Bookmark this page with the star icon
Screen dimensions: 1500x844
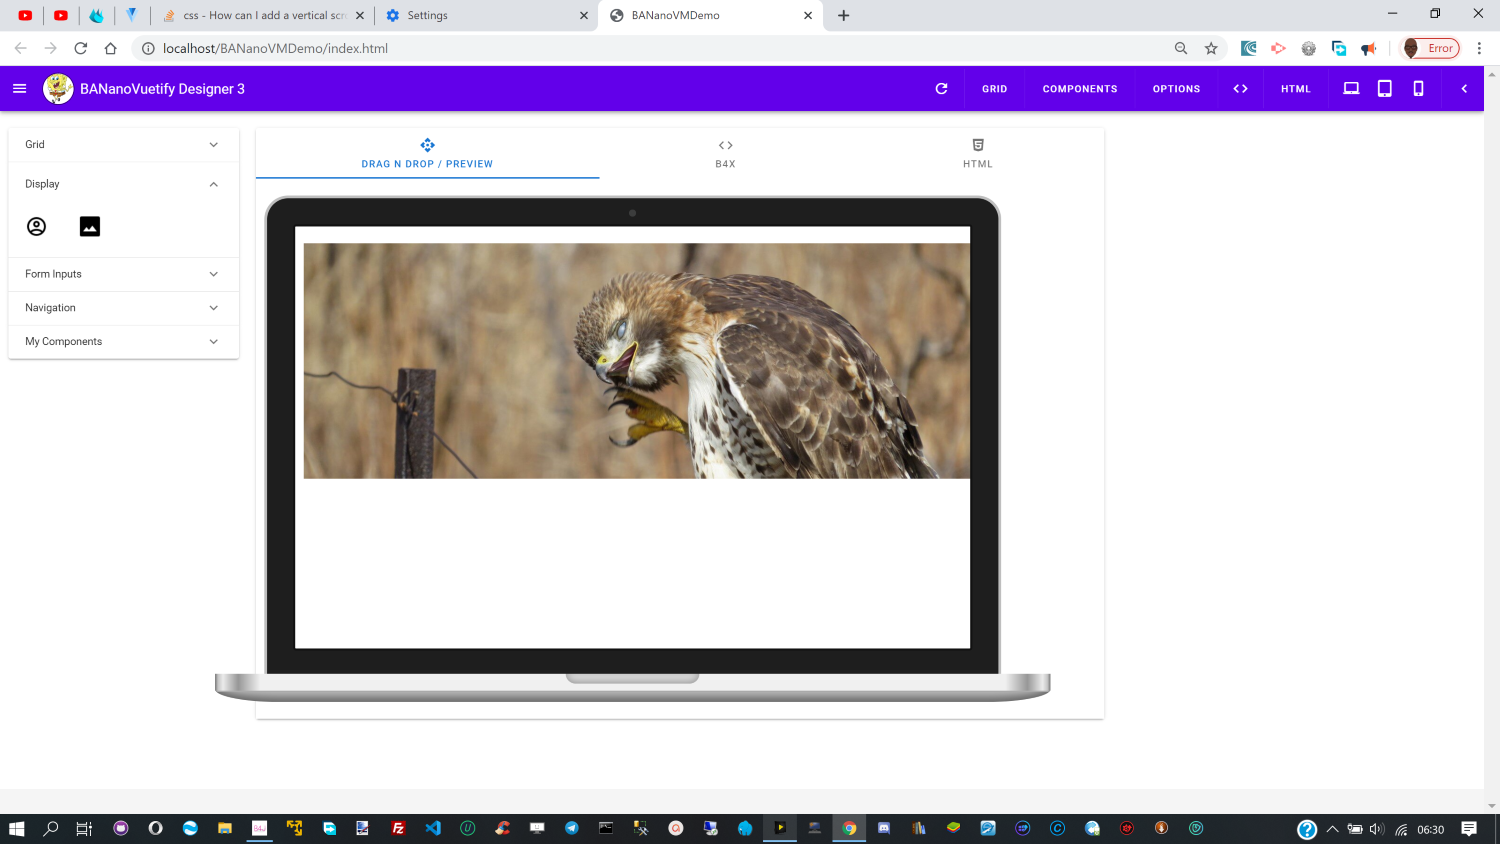click(x=1211, y=48)
